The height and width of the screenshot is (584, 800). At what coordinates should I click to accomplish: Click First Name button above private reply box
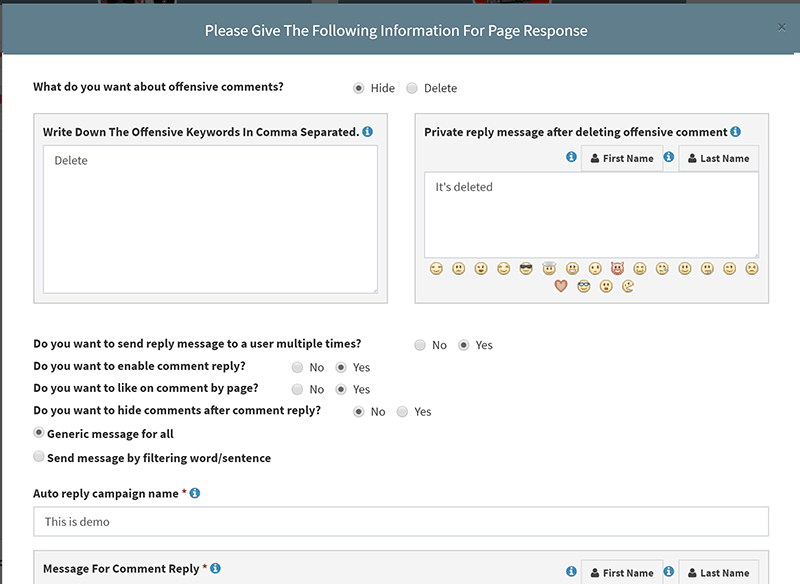pyautogui.click(x=622, y=158)
